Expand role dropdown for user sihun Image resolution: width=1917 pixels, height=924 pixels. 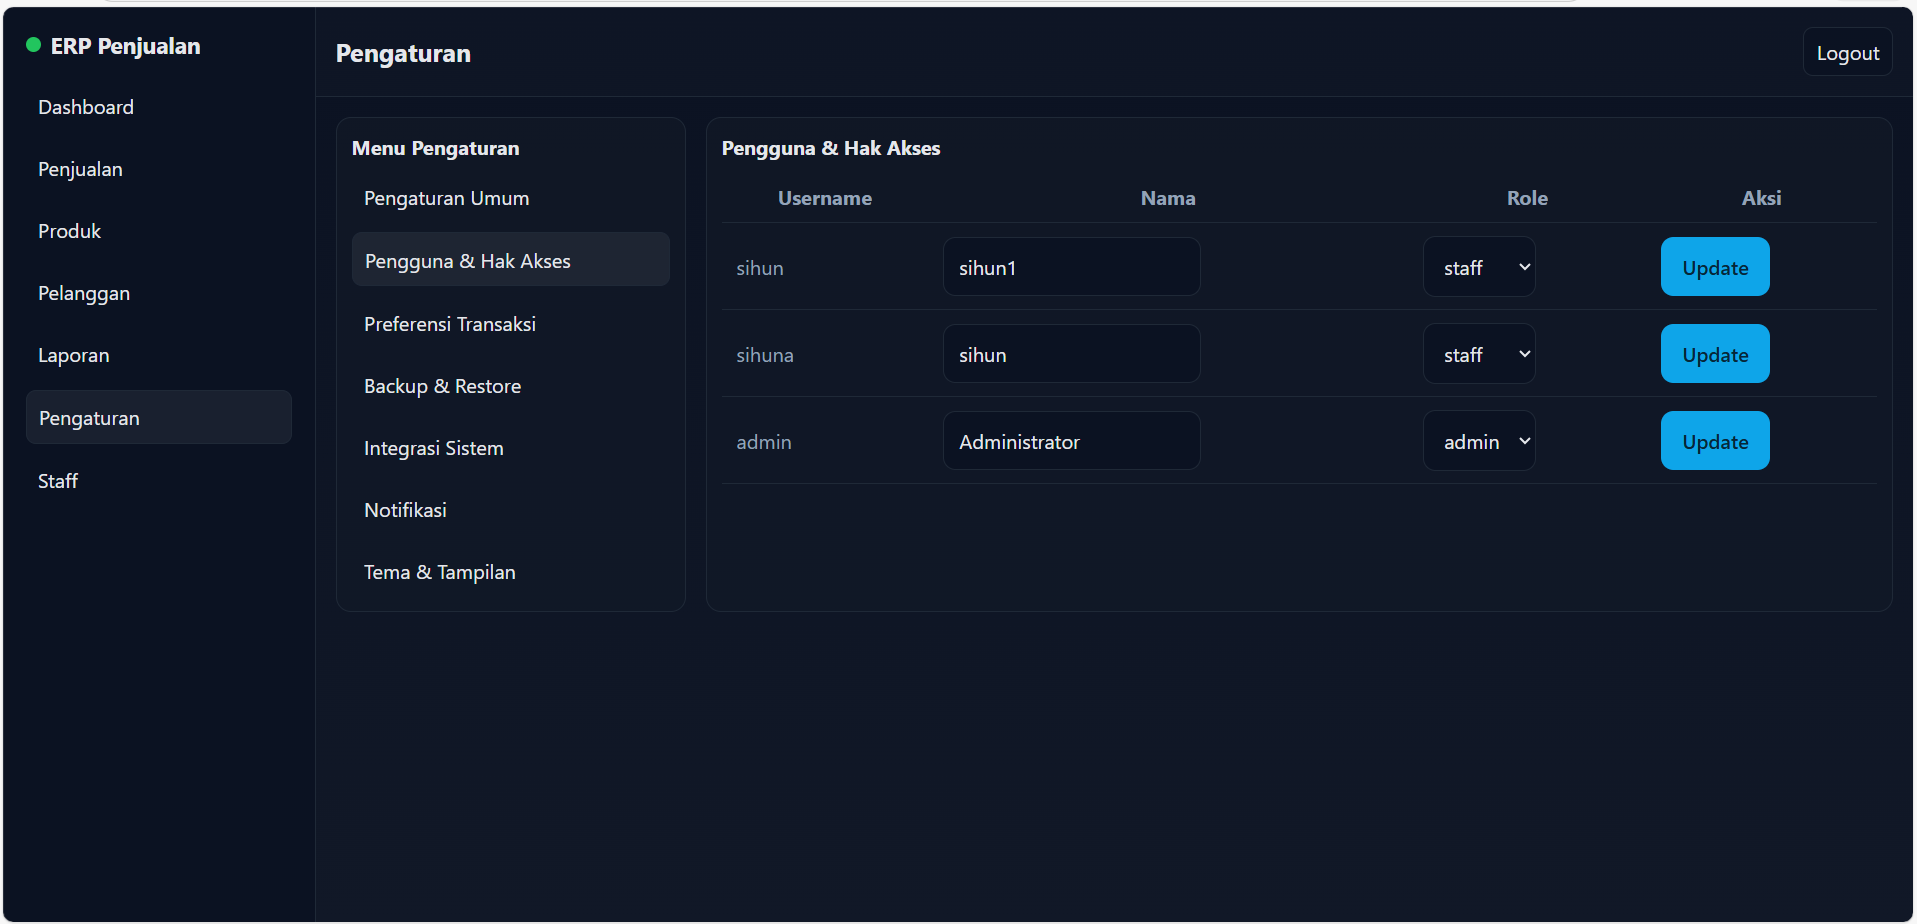[1478, 267]
